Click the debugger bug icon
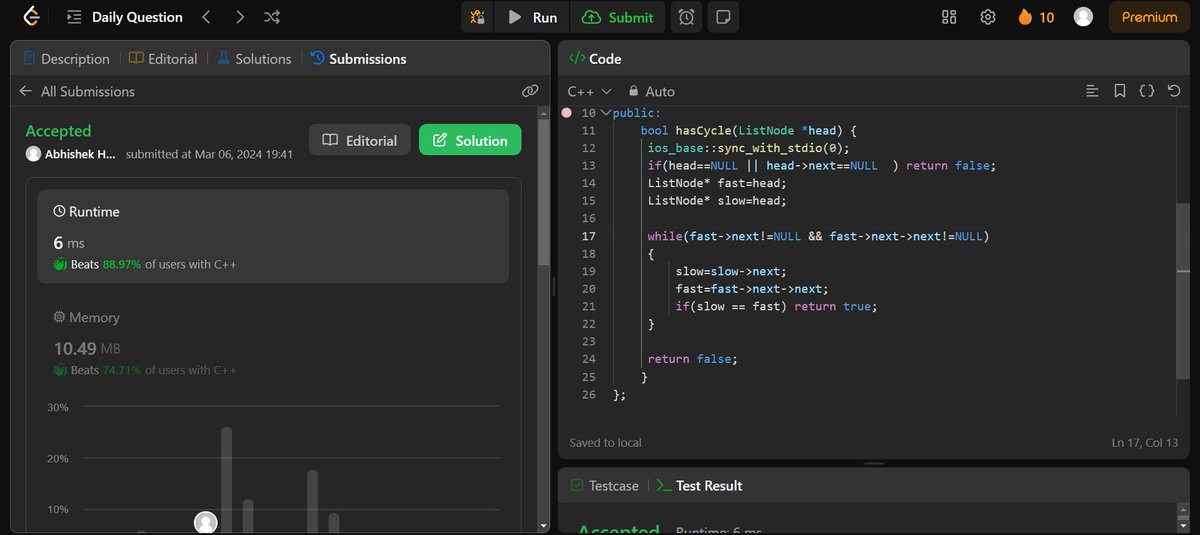This screenshot has height=535, width=1200. pos(479,17)
